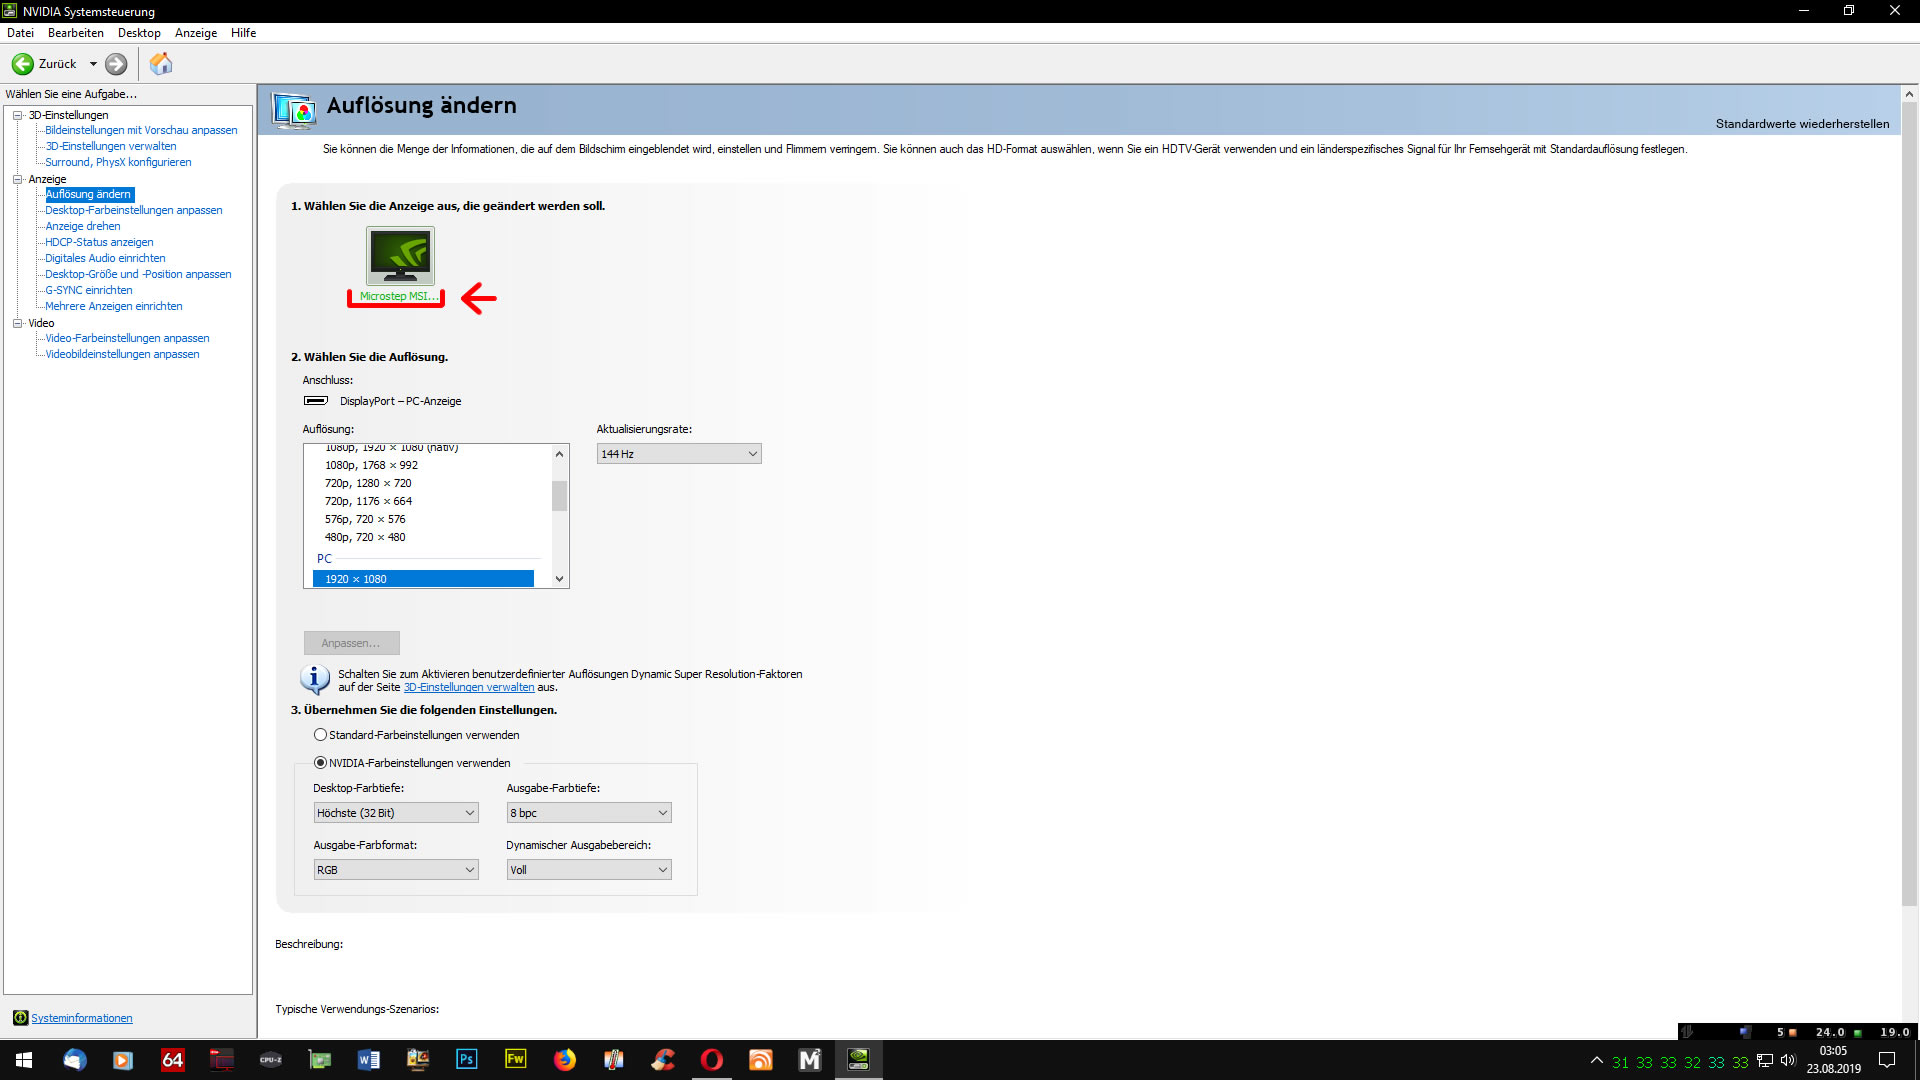Click NVIDIA control panel taskbar icon

tap(859, 1059)
